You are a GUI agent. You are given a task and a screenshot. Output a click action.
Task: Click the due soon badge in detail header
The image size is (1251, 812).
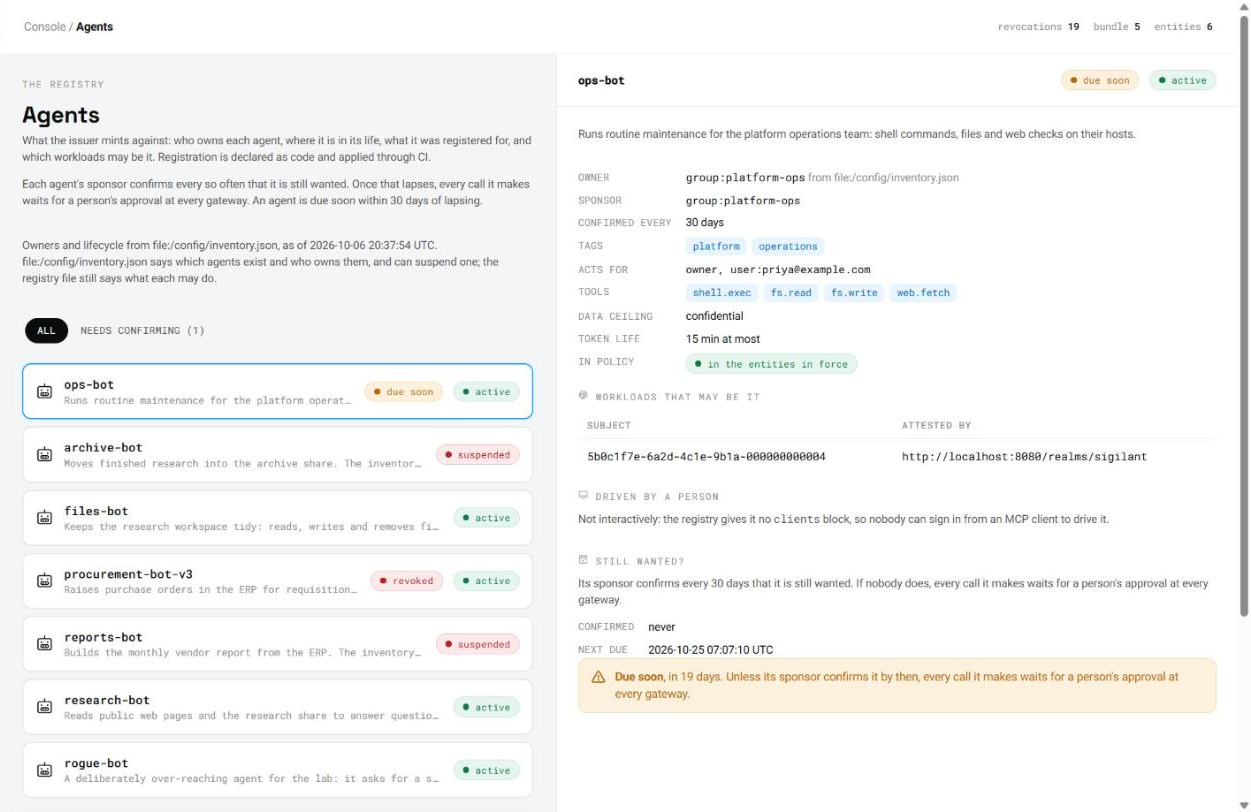(1100, 80)
